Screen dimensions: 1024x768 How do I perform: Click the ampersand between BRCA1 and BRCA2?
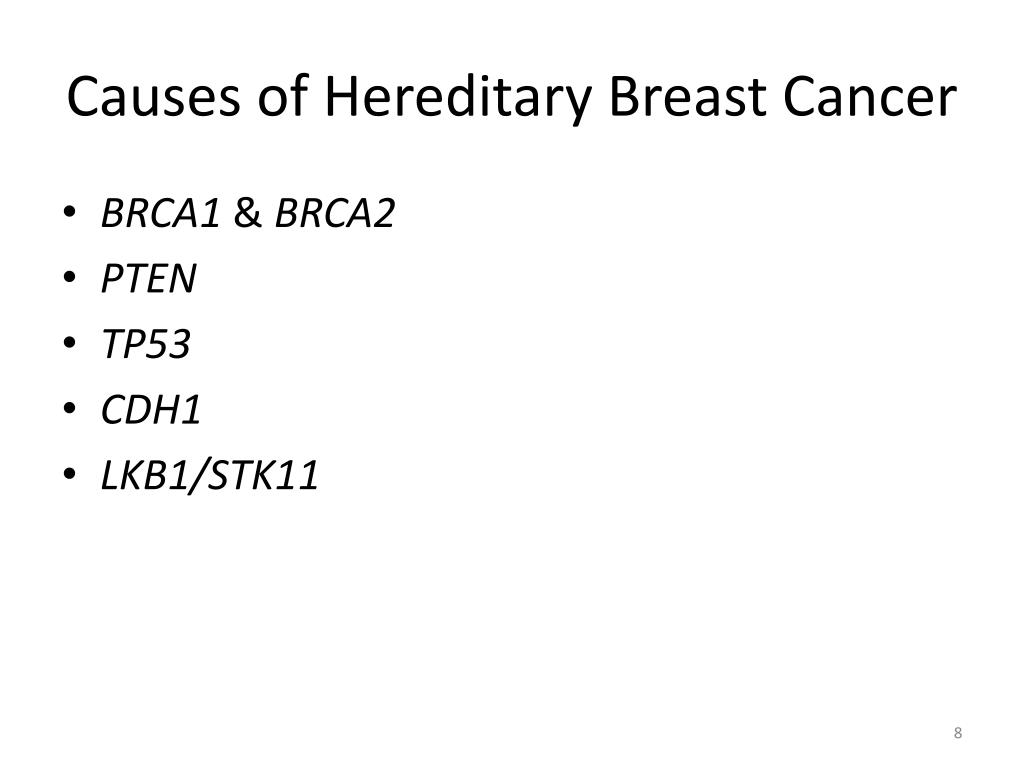(248, 213)
